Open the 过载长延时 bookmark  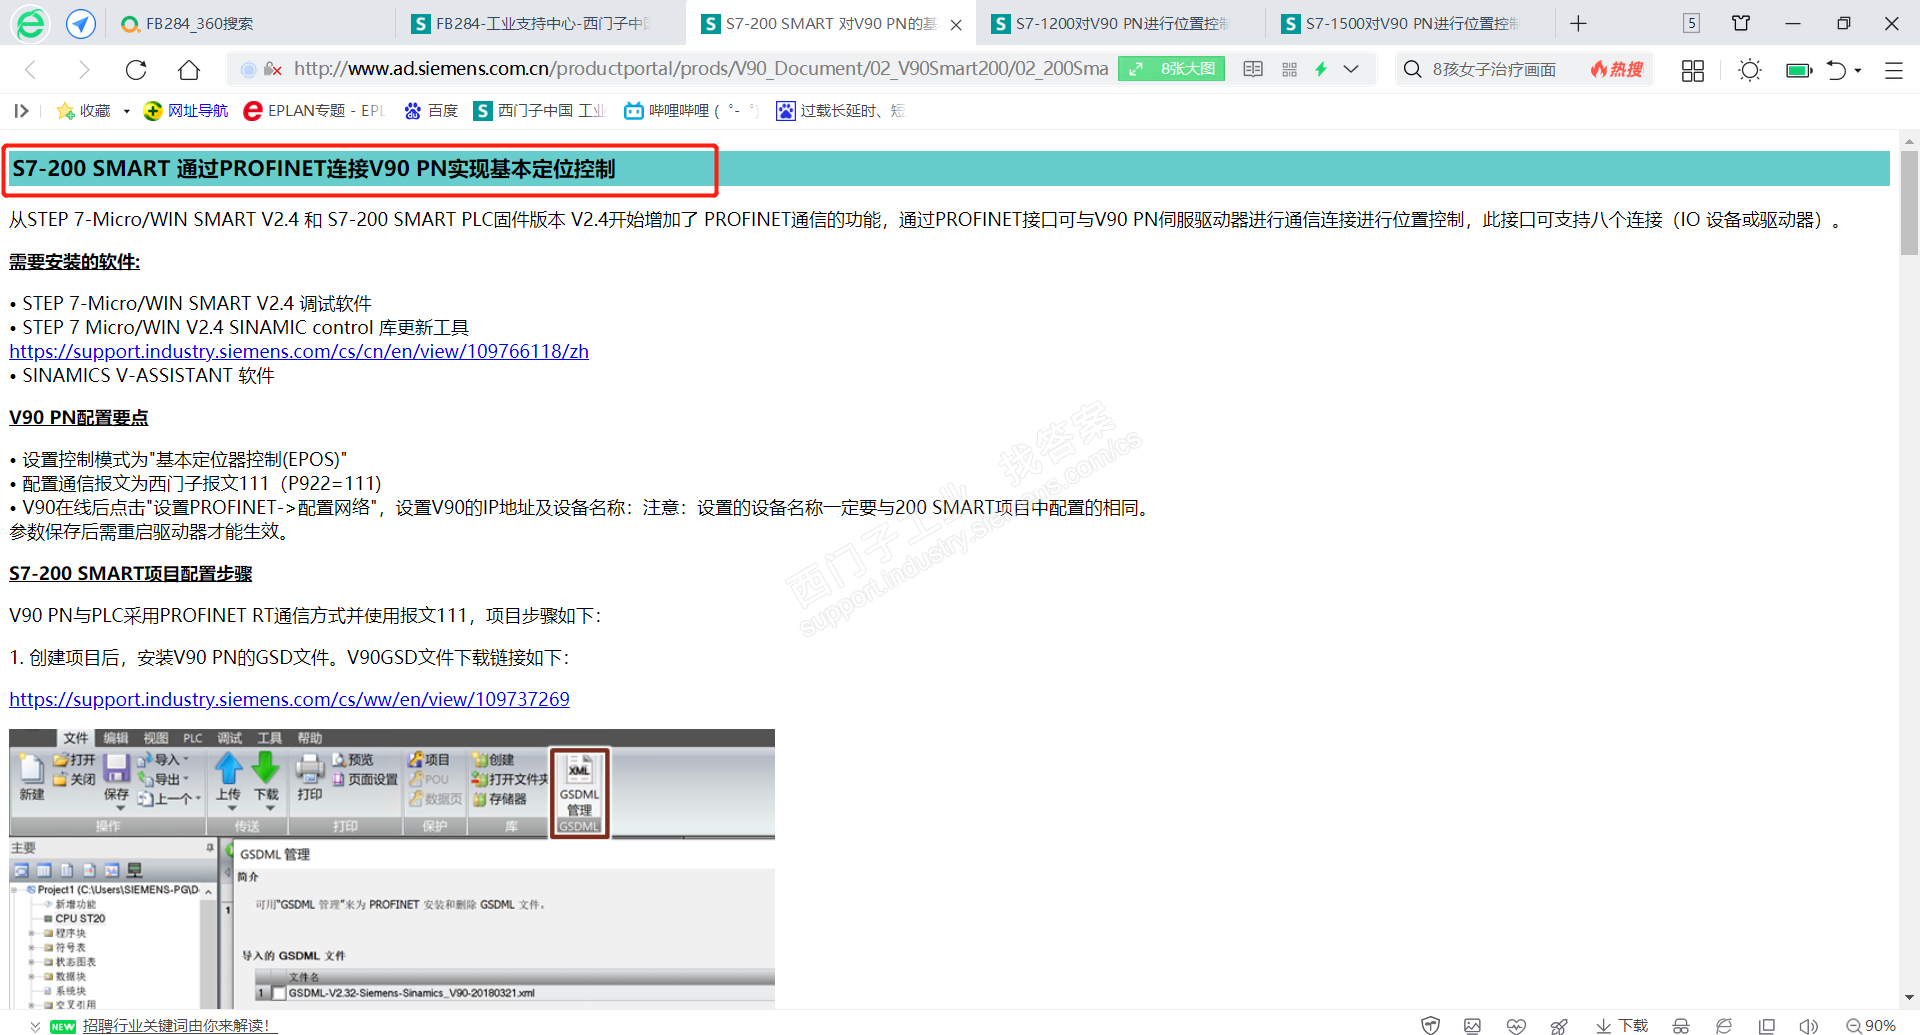click(x=841, y=110)
